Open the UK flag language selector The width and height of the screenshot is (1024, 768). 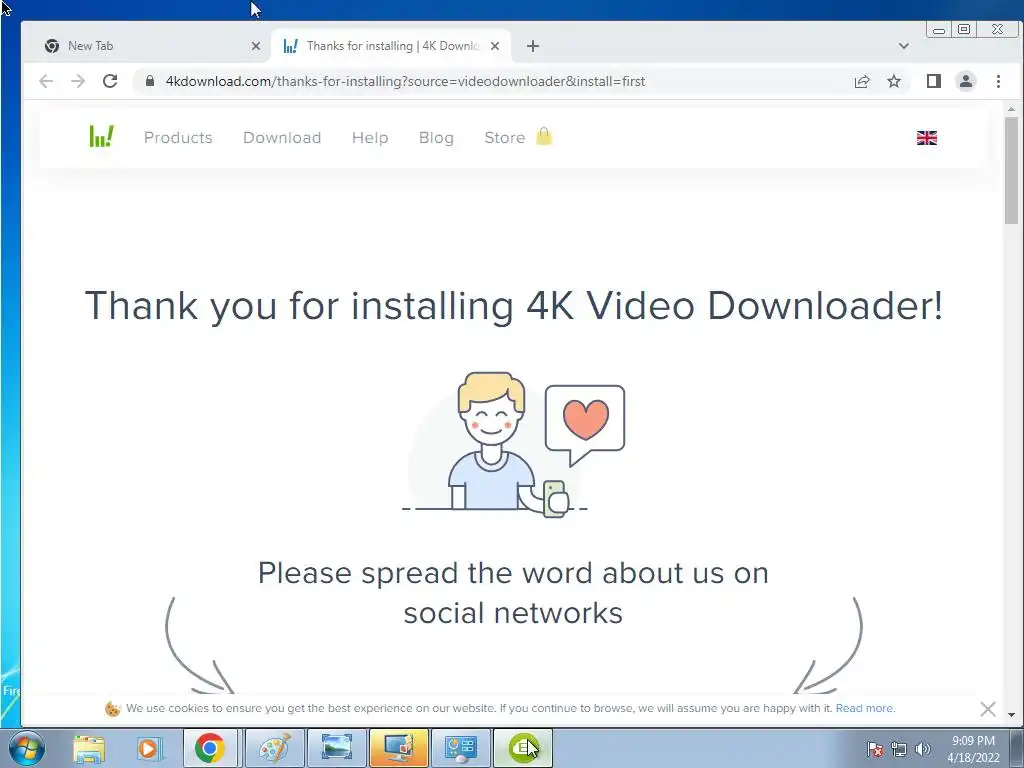[927, 138]
